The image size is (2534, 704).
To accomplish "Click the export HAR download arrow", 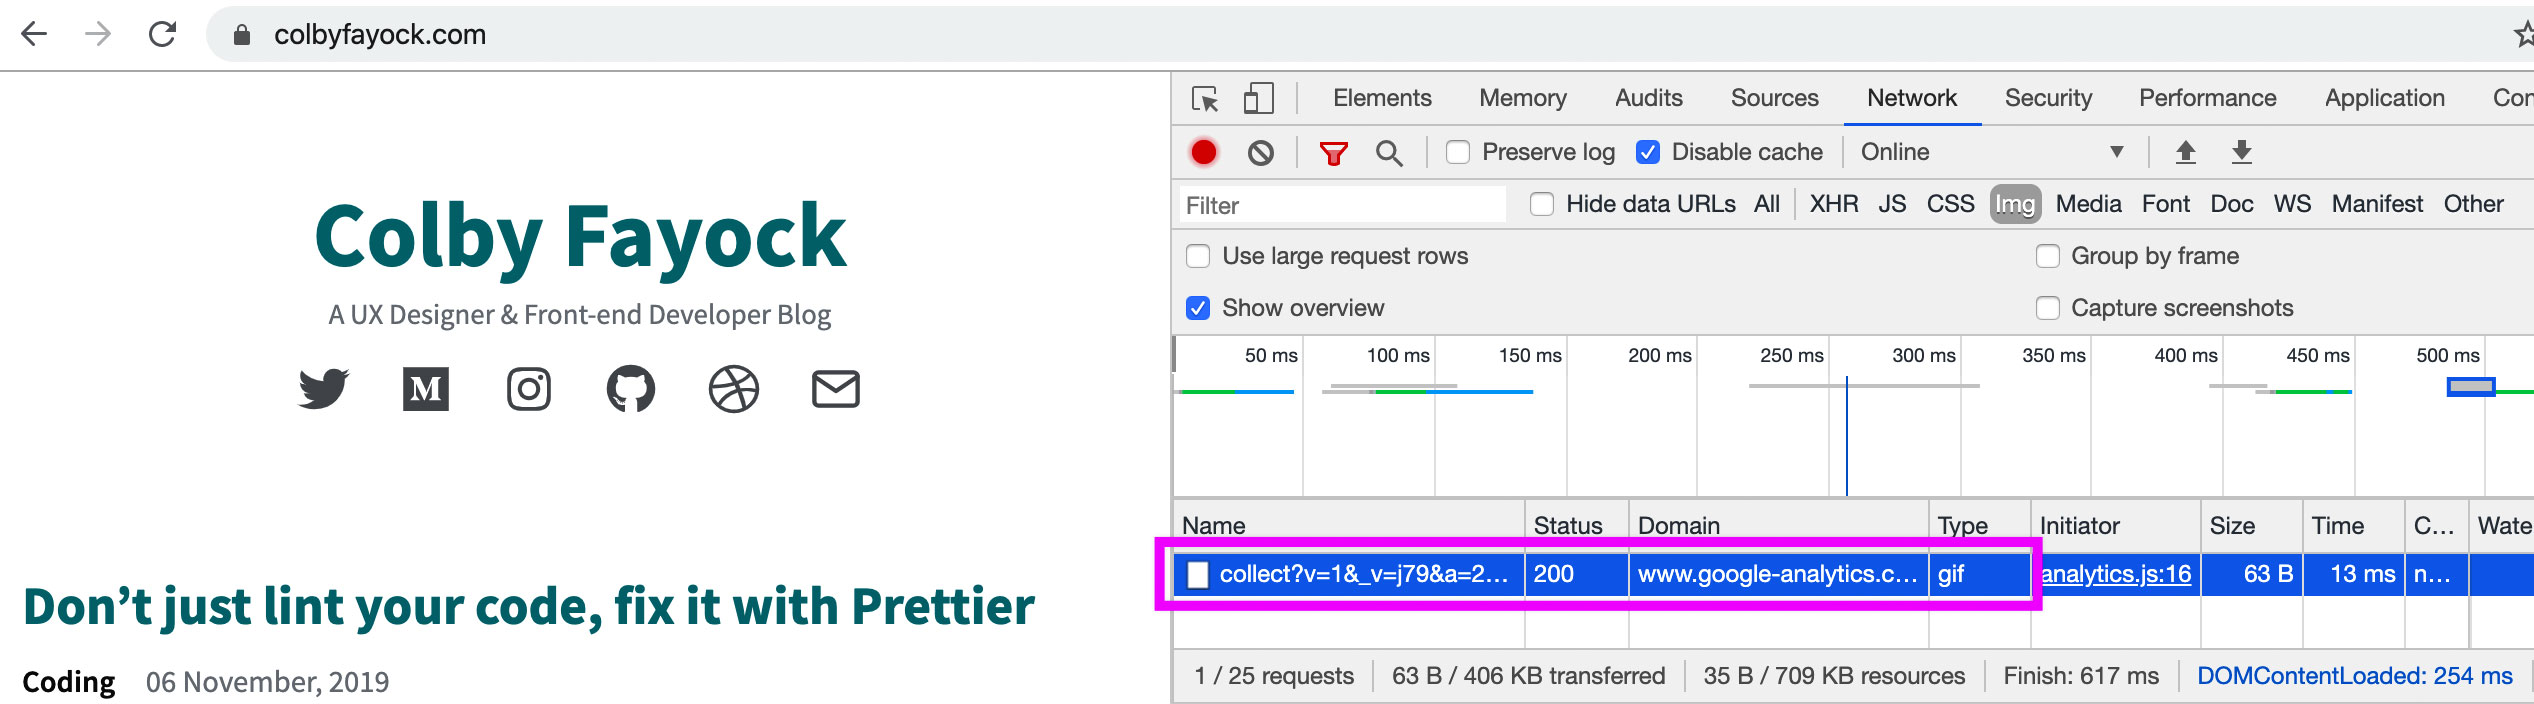I will [x=2241, y=152].
